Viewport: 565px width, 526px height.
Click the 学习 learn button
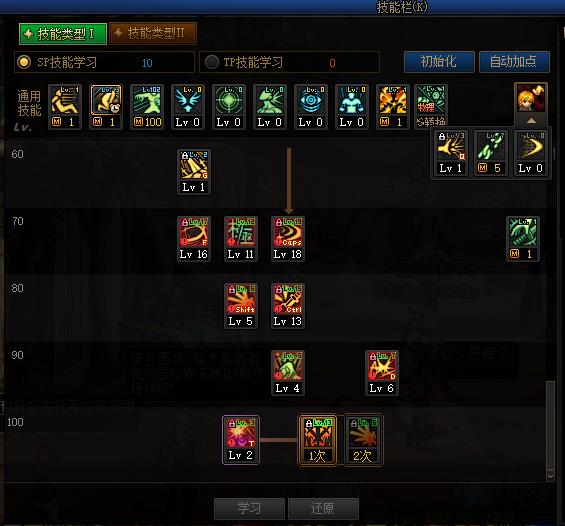(249, 508)
